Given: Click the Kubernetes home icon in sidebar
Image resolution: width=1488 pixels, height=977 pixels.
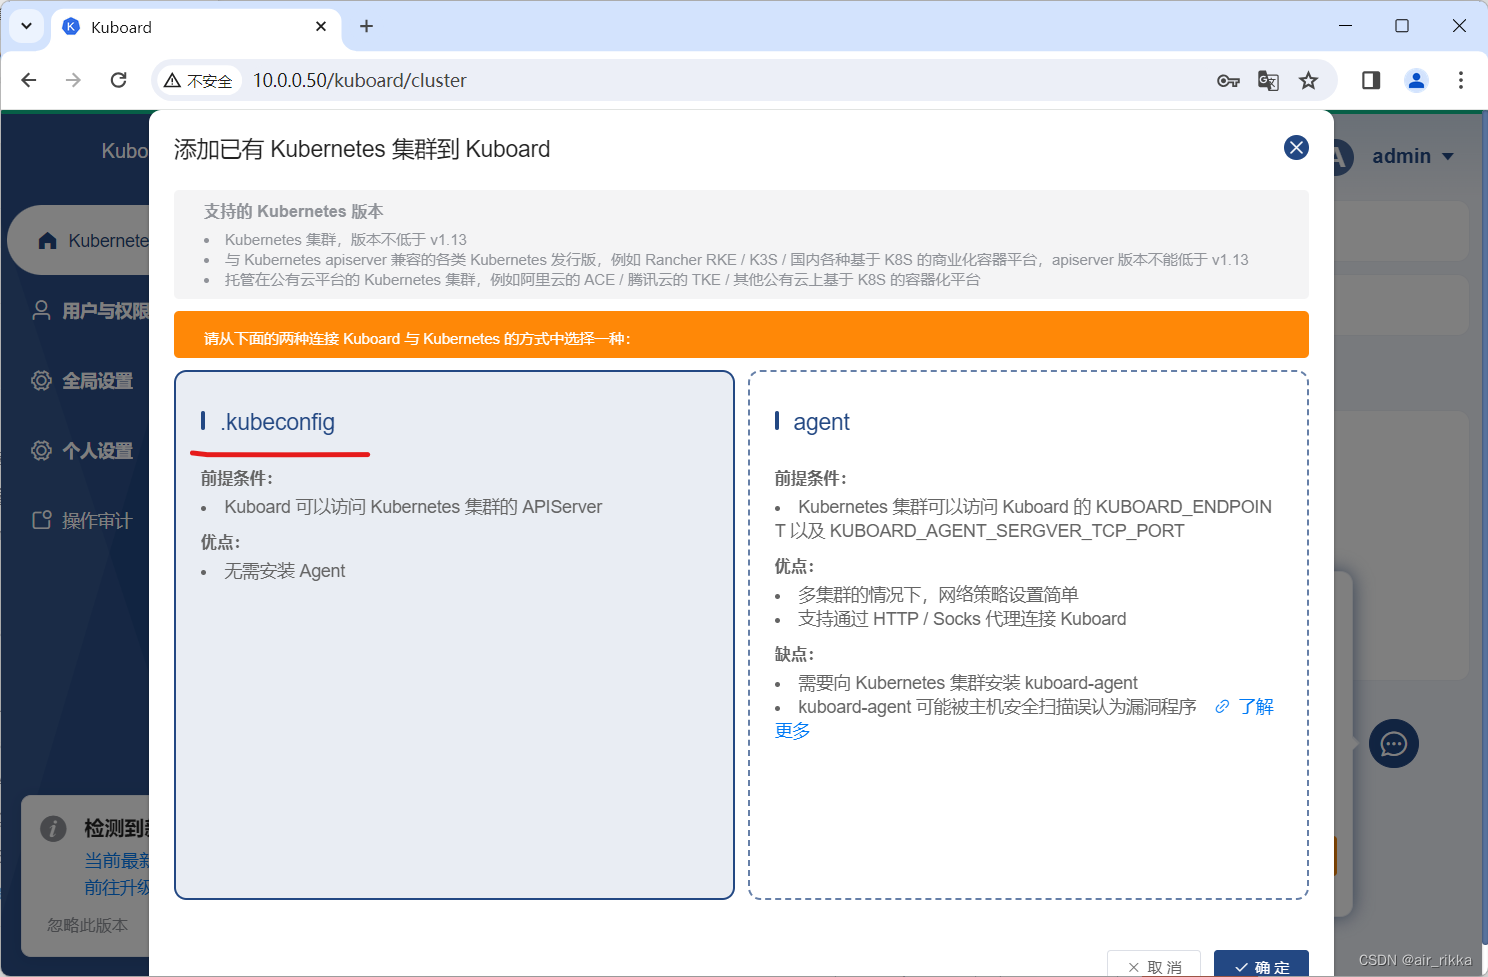Looking at the screenshot, I should click(x=47, y=241).
